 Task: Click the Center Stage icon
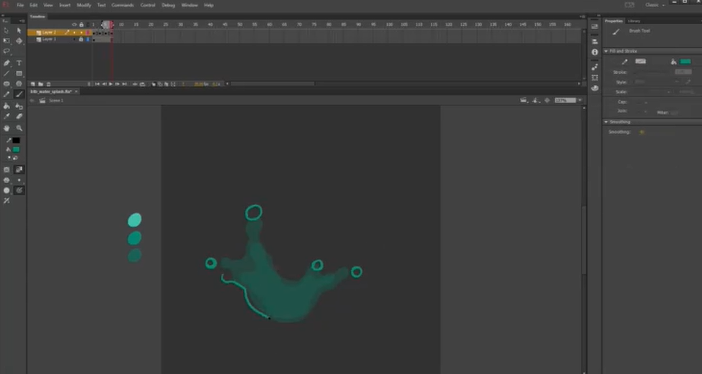click(x=547, y=100)
